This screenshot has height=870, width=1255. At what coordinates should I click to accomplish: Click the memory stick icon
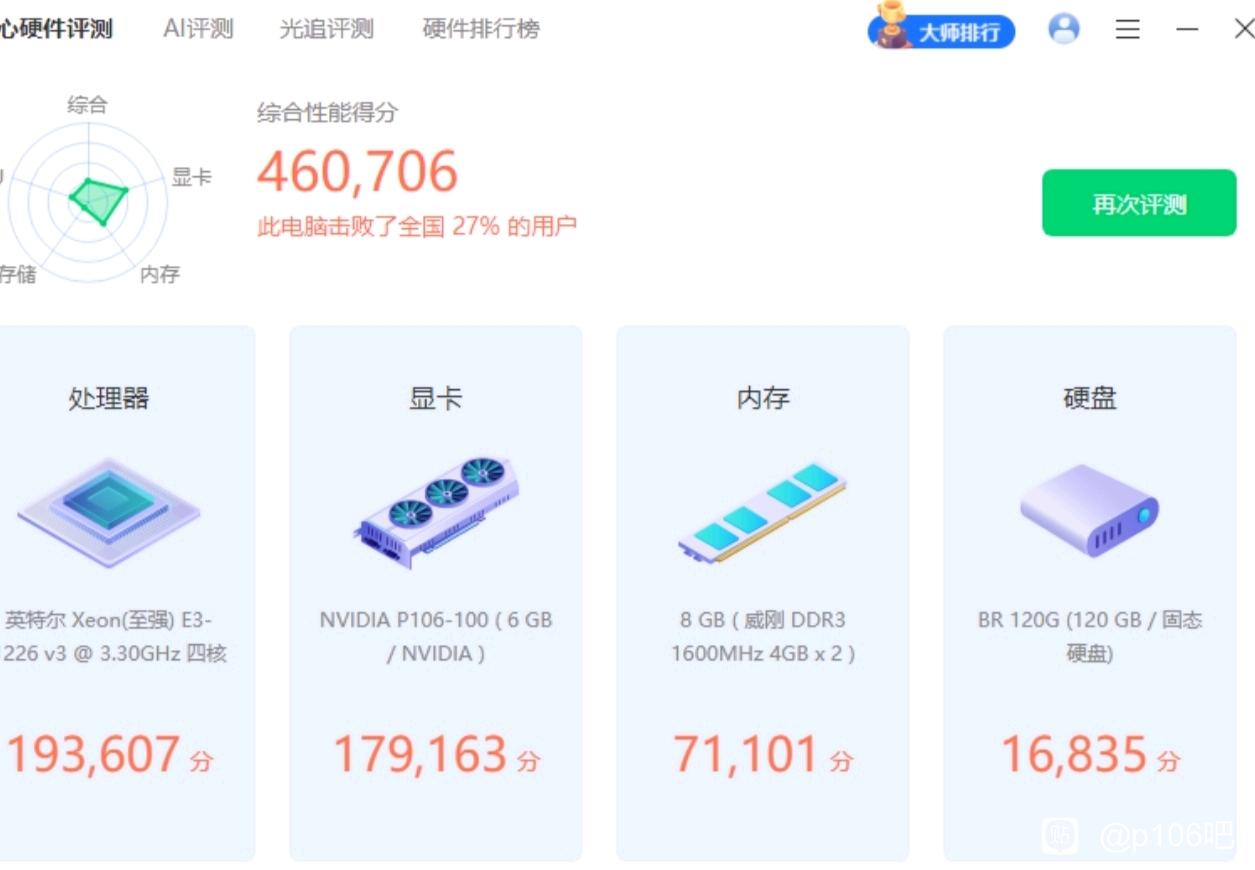click(x=763, y=512)
